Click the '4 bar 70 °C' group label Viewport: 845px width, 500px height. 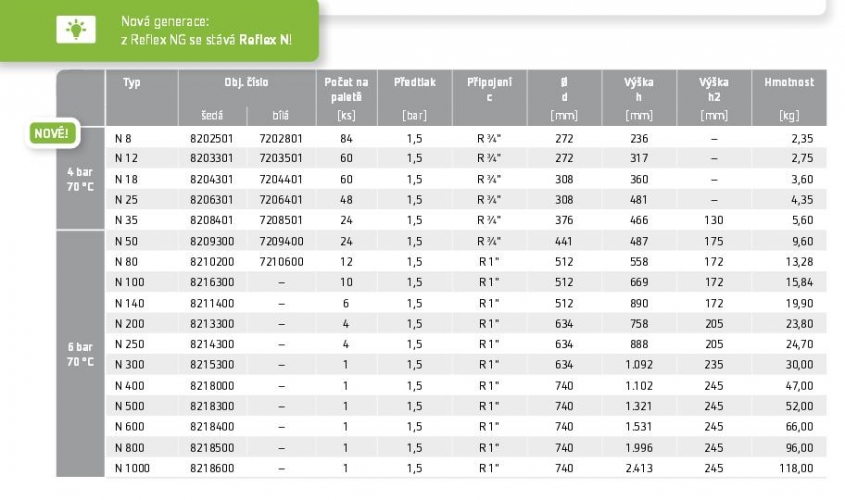(x=80, y=179)
